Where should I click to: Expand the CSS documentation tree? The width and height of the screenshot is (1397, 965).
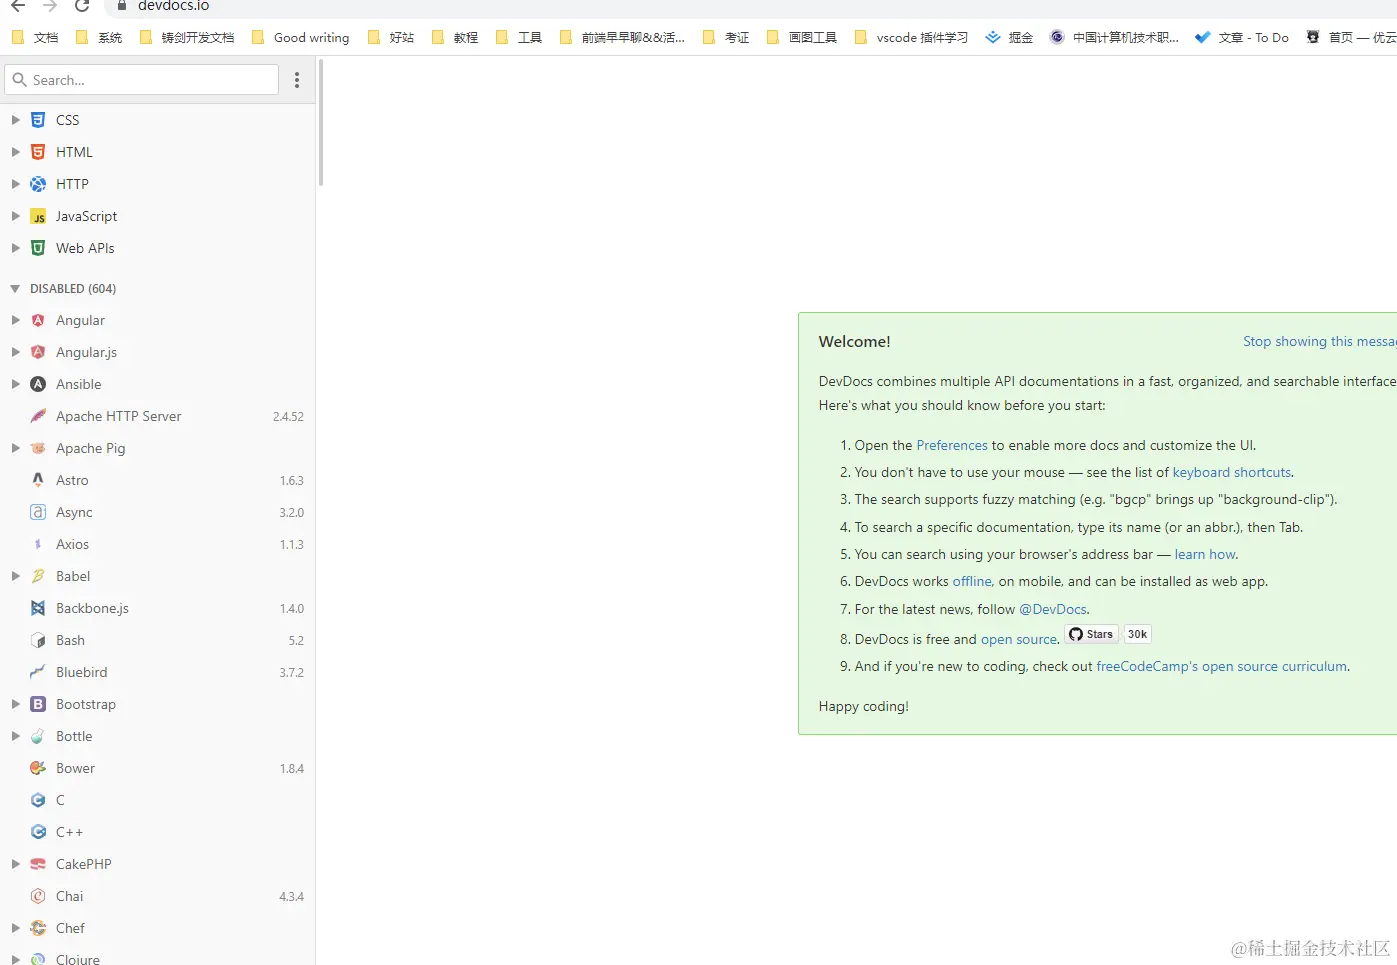15,120
